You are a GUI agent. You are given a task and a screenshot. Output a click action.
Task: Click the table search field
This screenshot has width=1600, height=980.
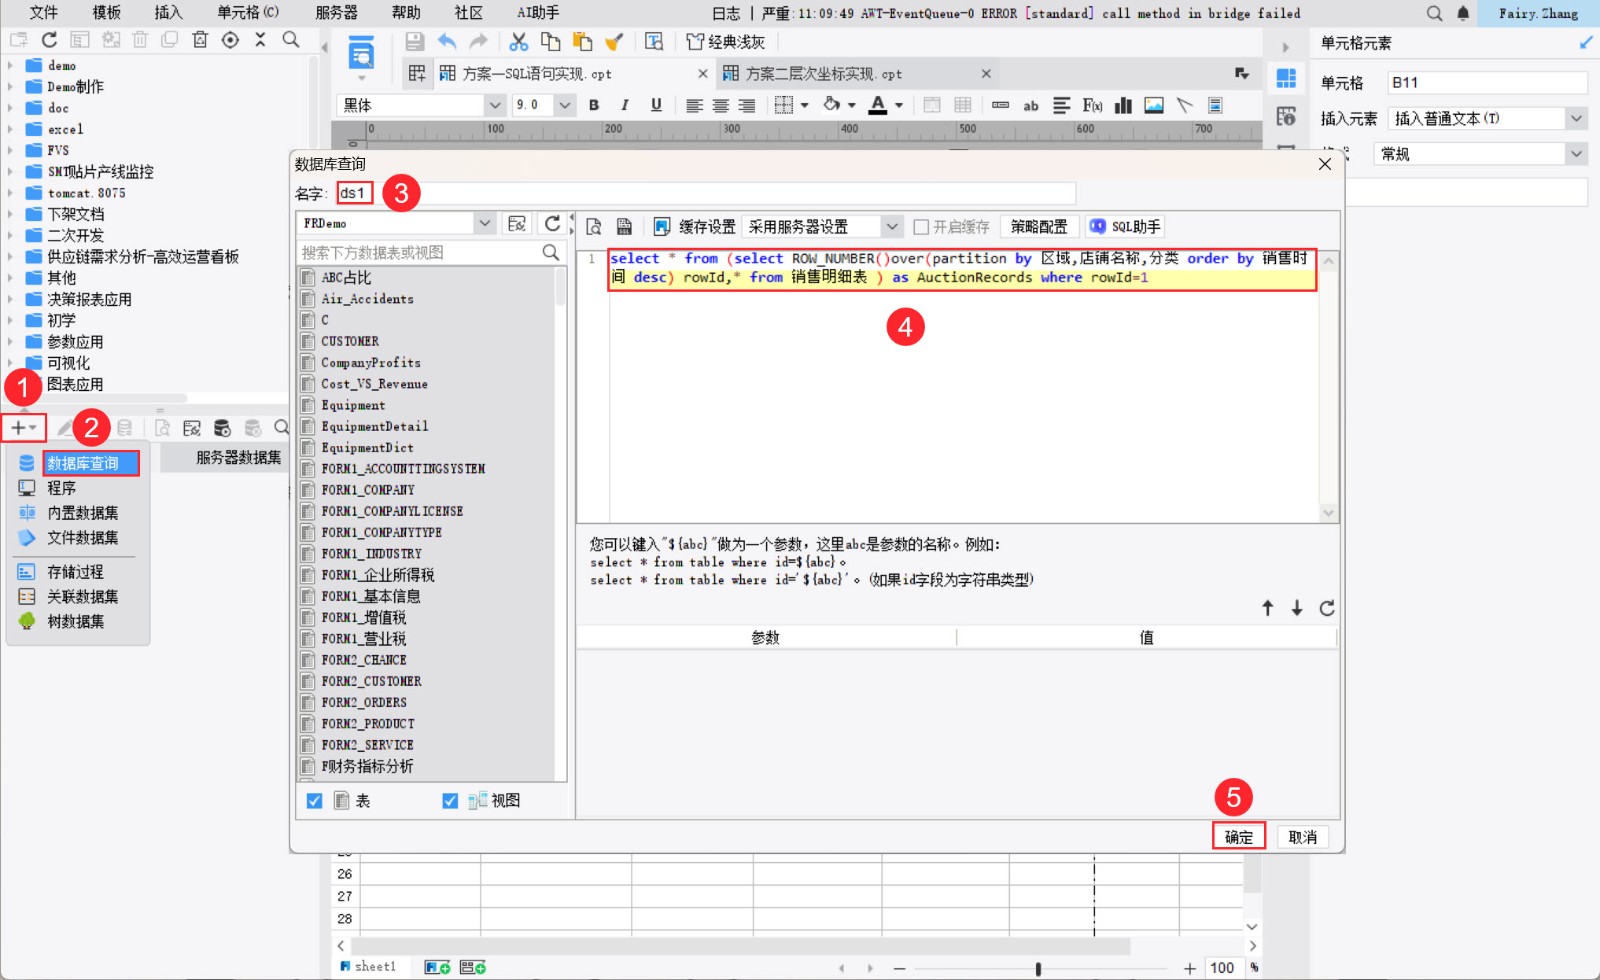tap(420, 252)
